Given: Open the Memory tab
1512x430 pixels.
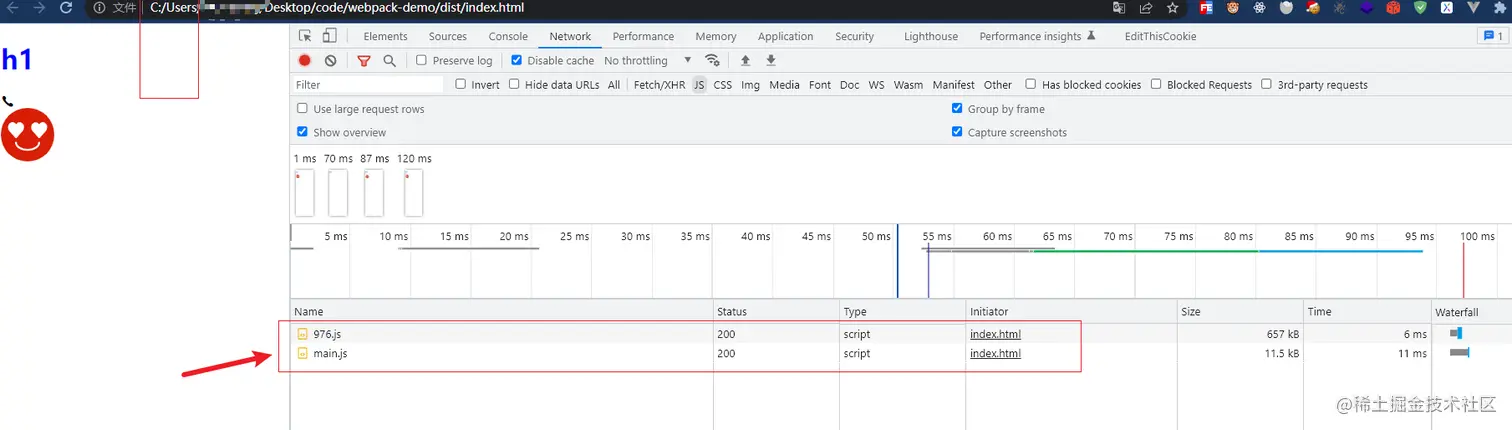Looking at the screenshot, I should tap(716, 37).
